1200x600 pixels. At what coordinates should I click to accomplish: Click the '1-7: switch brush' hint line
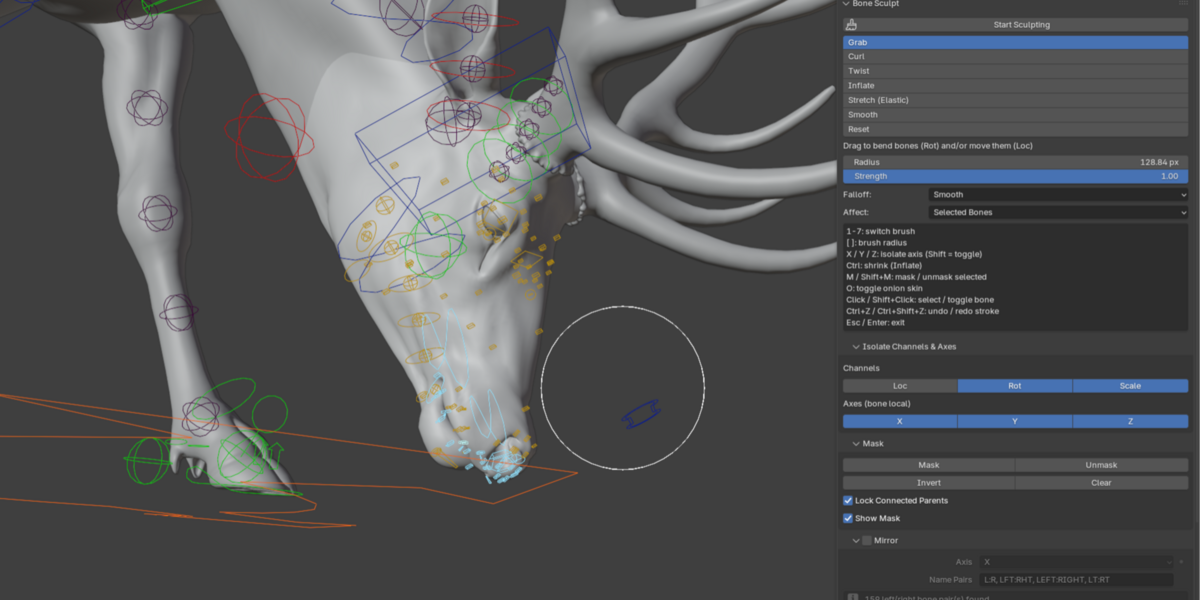(881, 231)
